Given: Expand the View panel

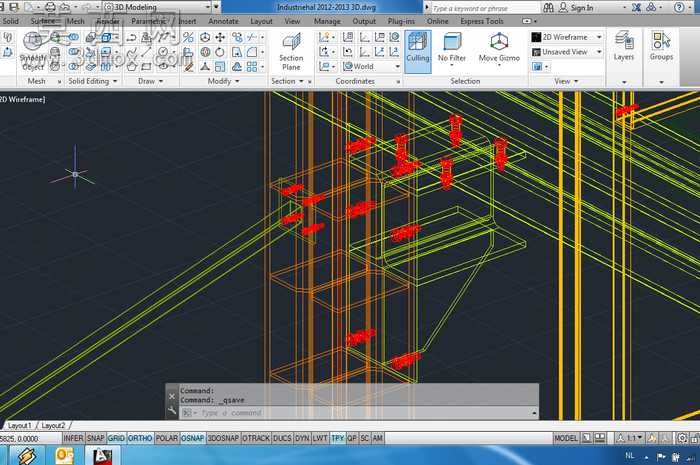Looking at the screenshot, I should 566,81.
